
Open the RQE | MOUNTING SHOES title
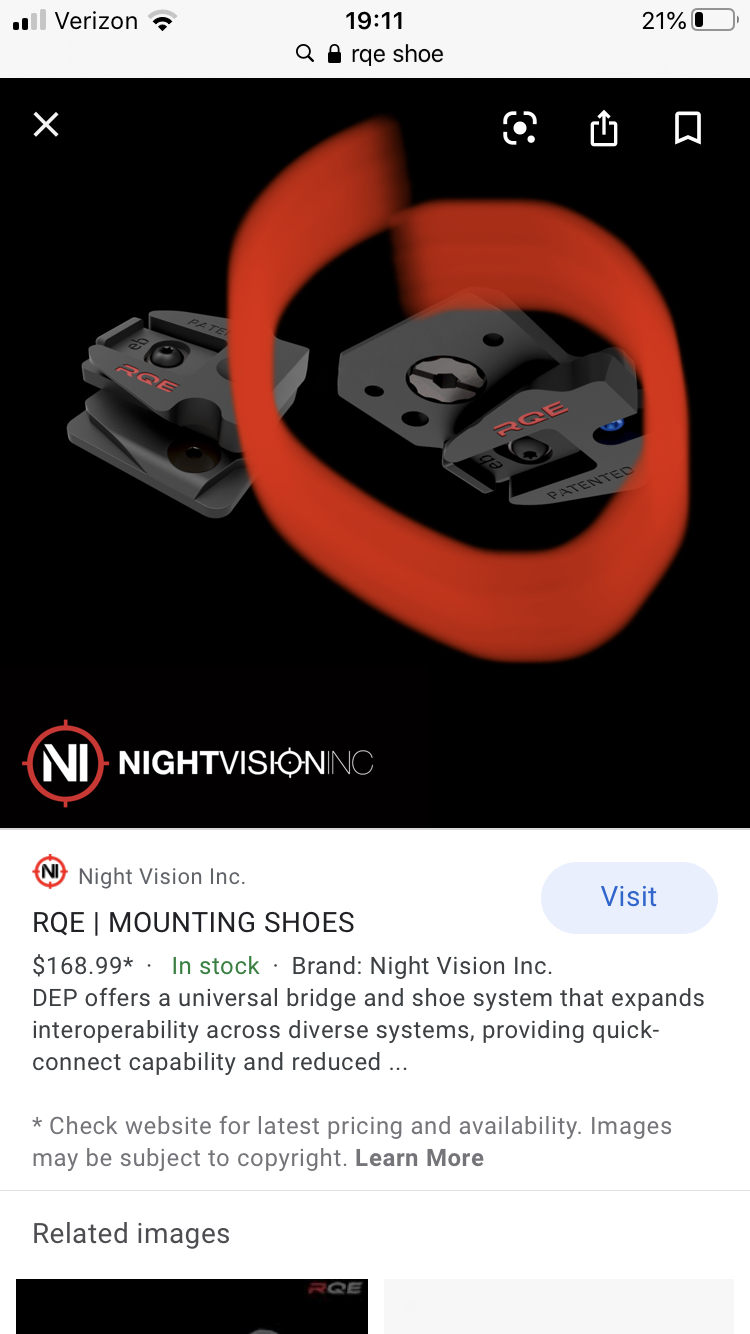[x=194, y=922]
